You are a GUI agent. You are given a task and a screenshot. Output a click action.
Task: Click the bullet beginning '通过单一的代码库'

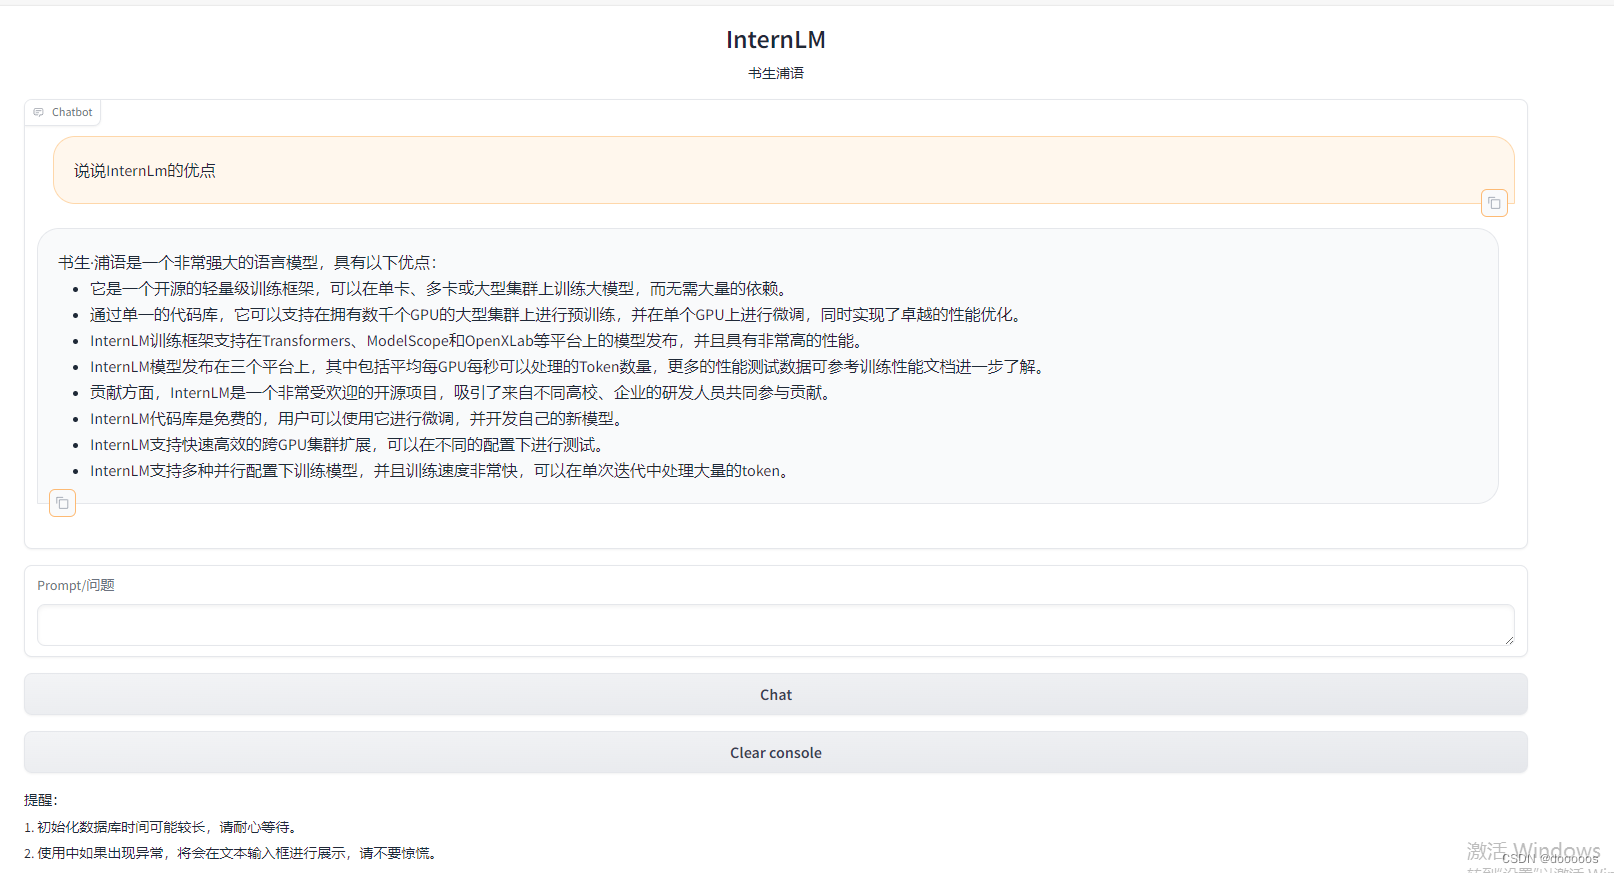point(558,314)
